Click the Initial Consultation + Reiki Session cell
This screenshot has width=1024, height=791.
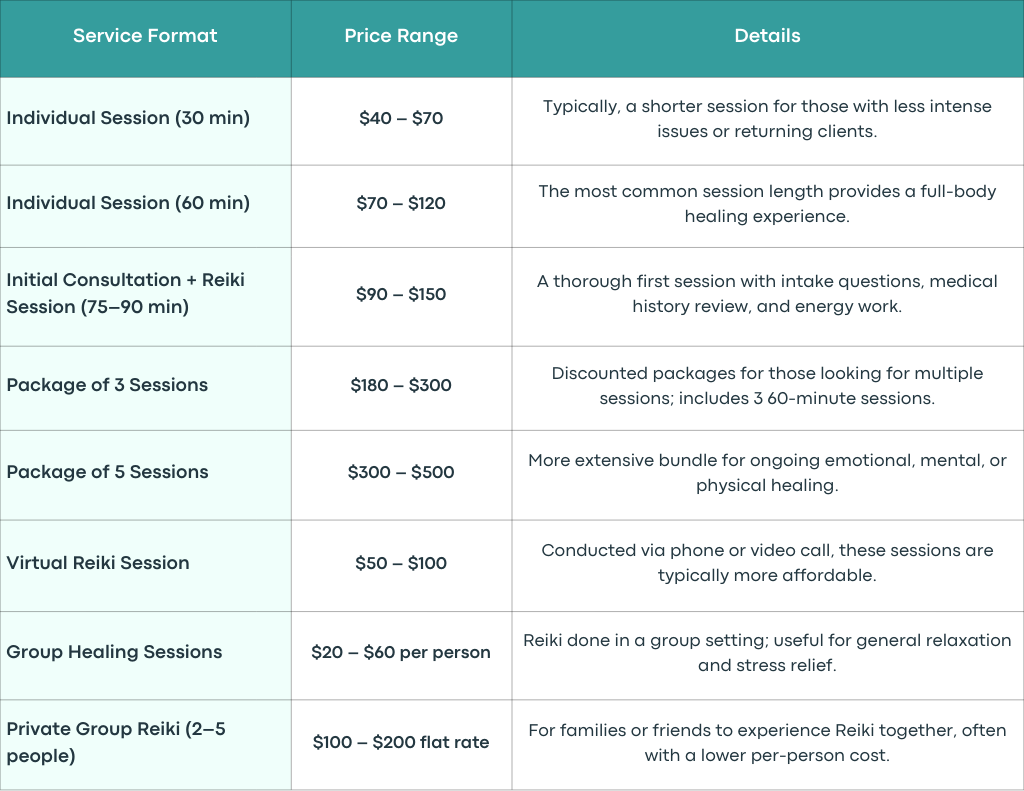[x=145, y=297]
